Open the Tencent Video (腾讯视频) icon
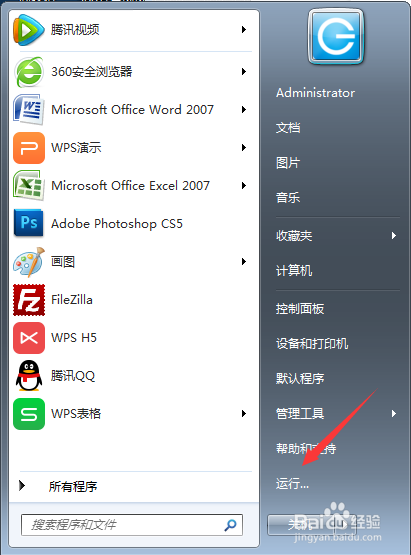The height and width of the screenshot is (555, 411). click(29, 30)
